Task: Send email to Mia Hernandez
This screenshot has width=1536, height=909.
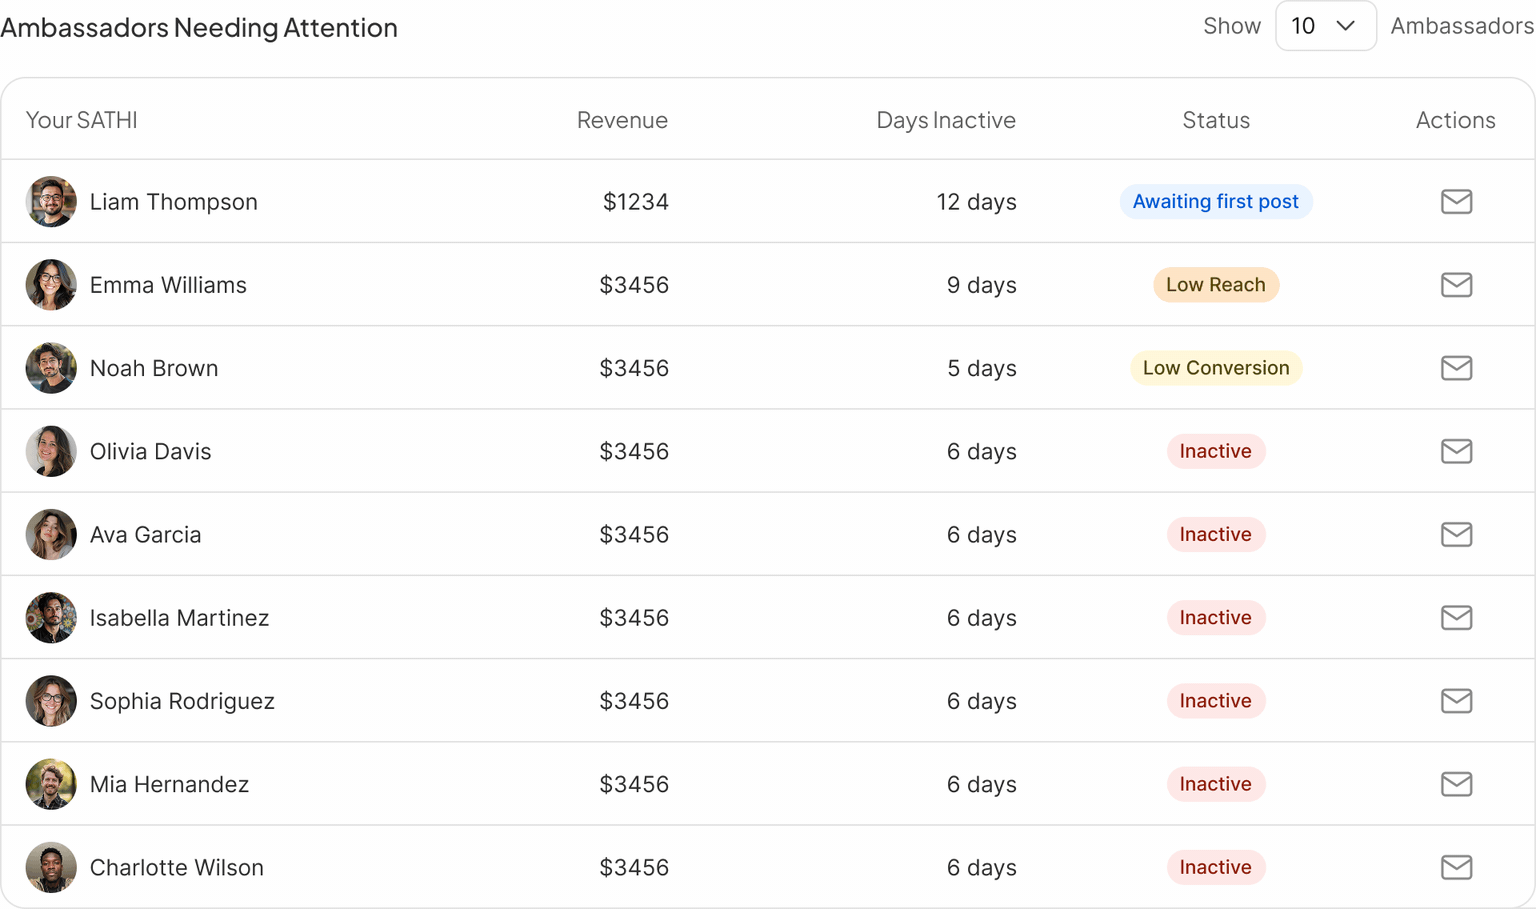Action: (1456, 784)
